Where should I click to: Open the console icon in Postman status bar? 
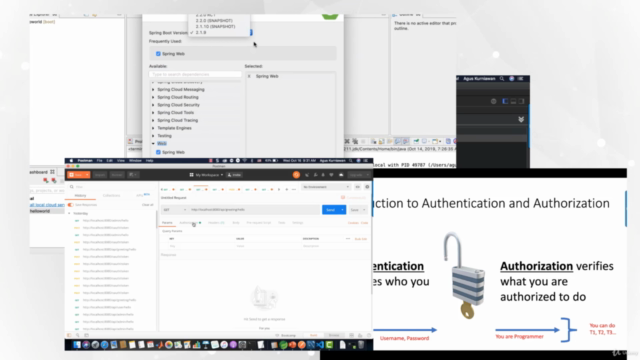click(86, 336)
